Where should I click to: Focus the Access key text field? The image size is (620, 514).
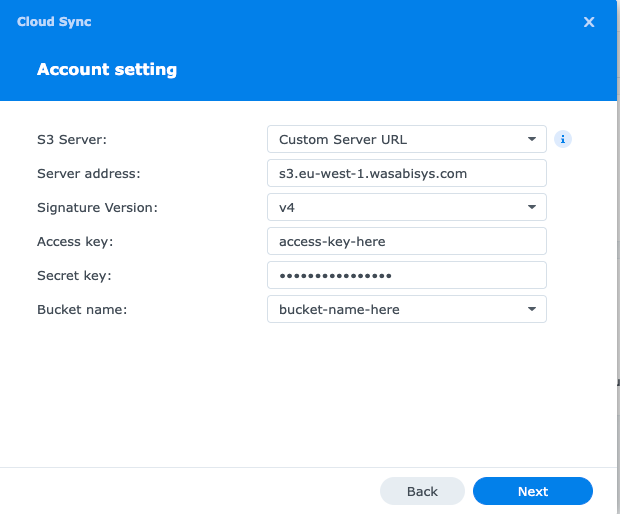click(x=406, y=241)
